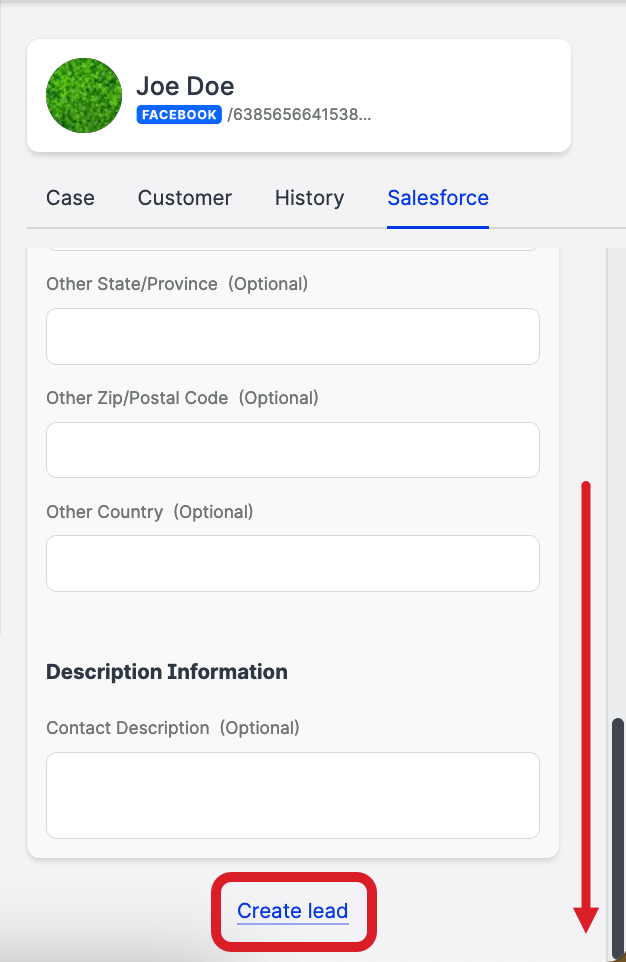Click the Contact Description text area
The width and height of the screenshot is (626, 962).
[293, 795]
